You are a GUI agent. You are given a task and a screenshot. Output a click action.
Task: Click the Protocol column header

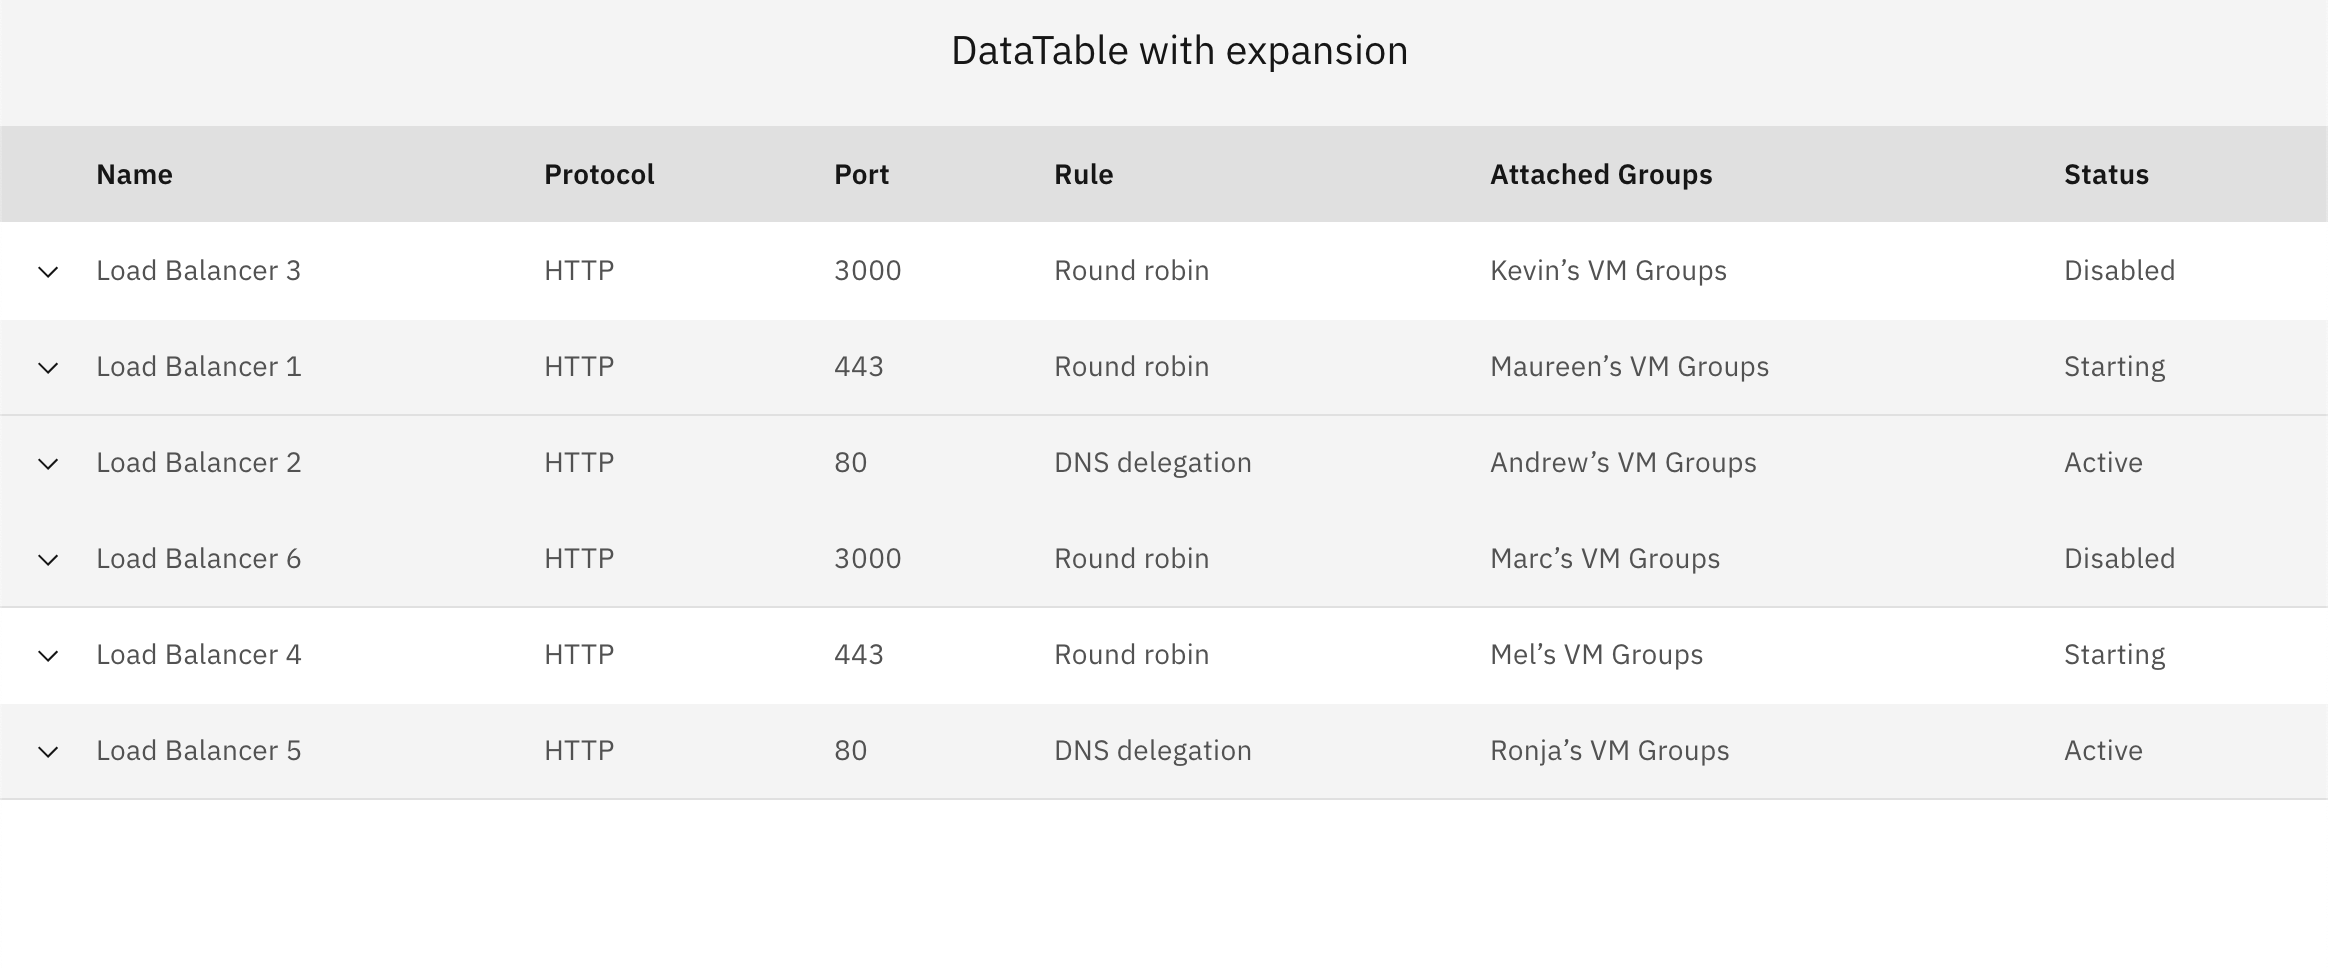tap(599, 175)
